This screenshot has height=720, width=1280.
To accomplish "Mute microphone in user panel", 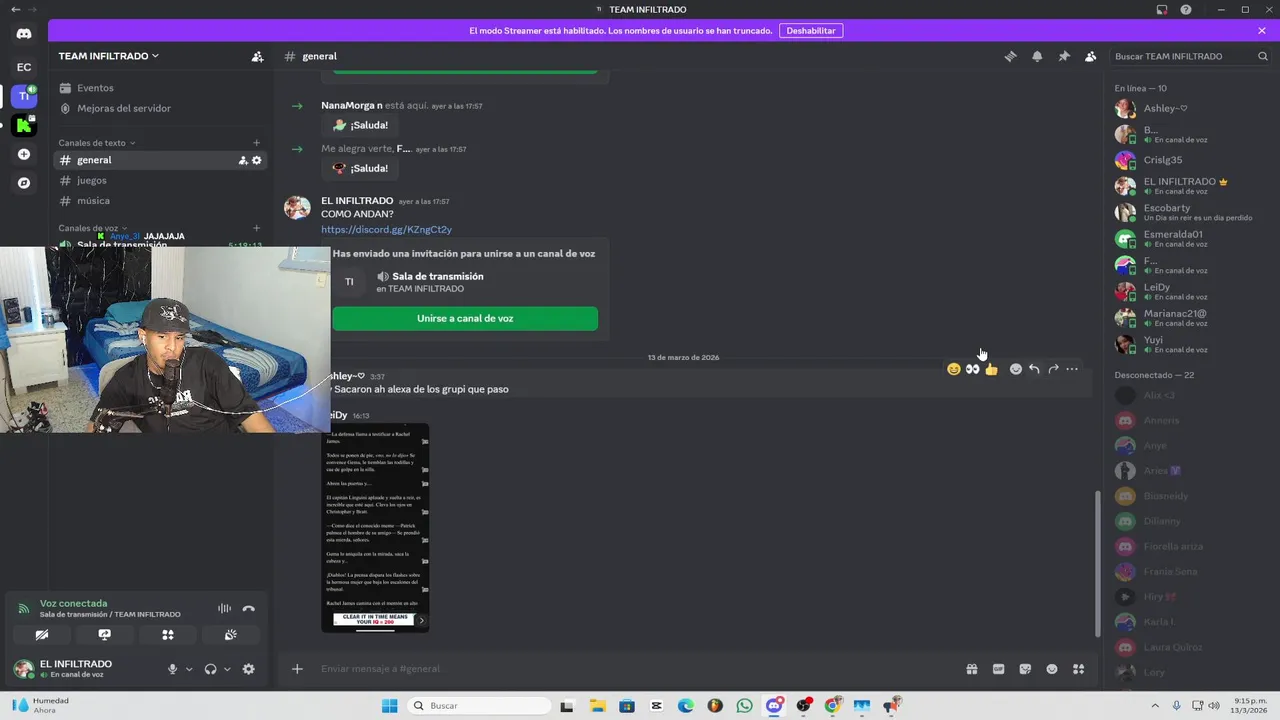I will tap(172, 669).
